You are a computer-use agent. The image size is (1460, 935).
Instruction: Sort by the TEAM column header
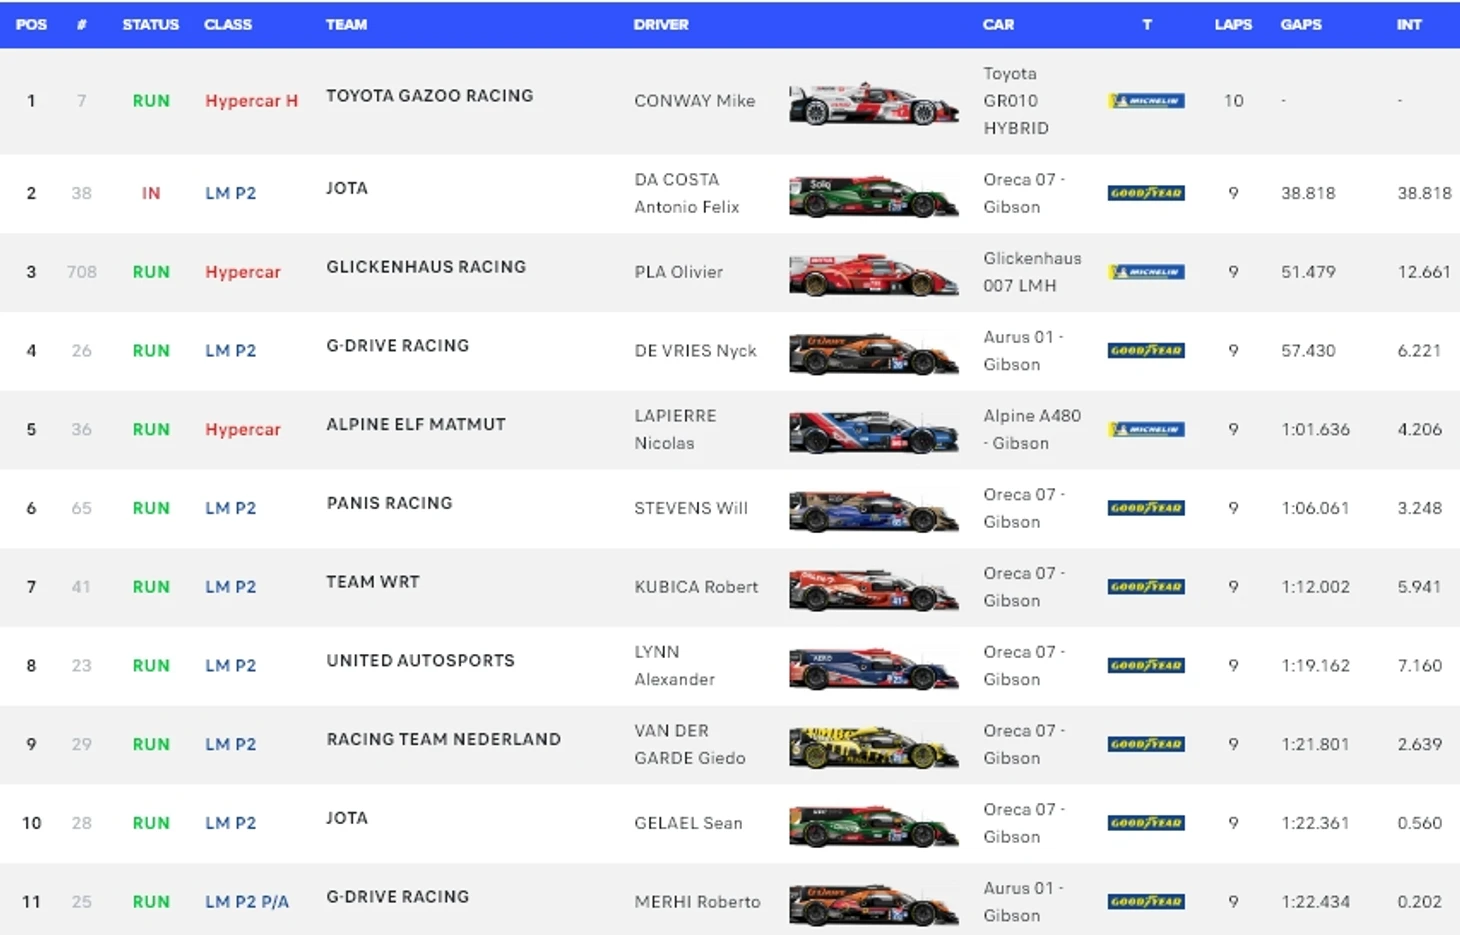pos(346,24)
